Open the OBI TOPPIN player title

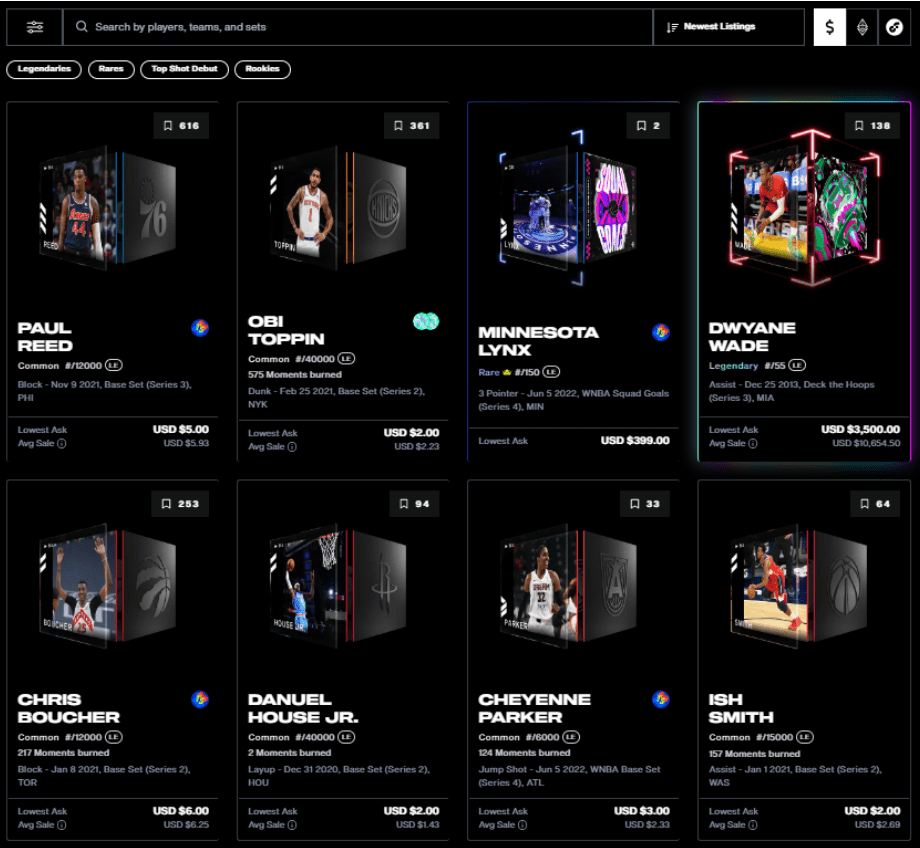click(x=286, y=330)
